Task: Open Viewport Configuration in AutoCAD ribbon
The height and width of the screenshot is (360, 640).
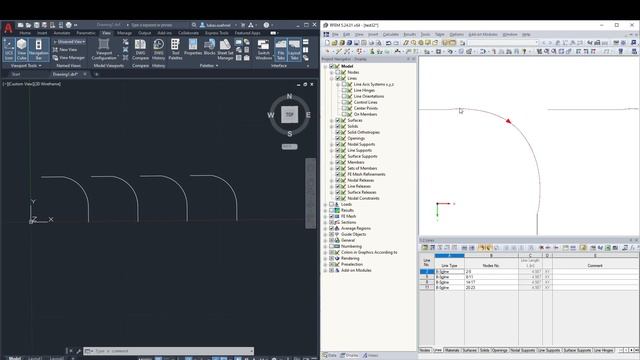Action: click(x=104, y=49)
